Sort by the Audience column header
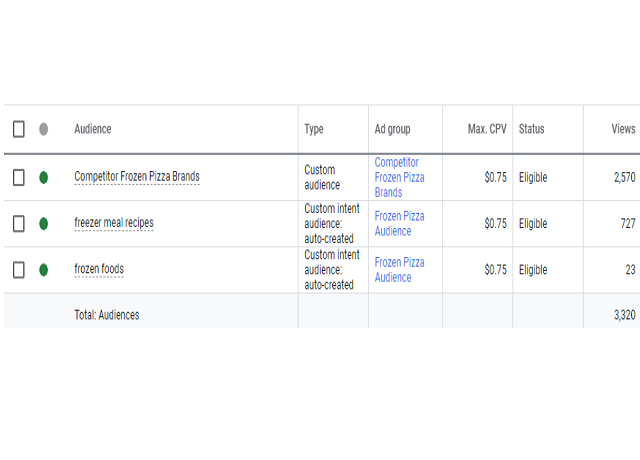640x460 pixels. (x=93, y=129)
